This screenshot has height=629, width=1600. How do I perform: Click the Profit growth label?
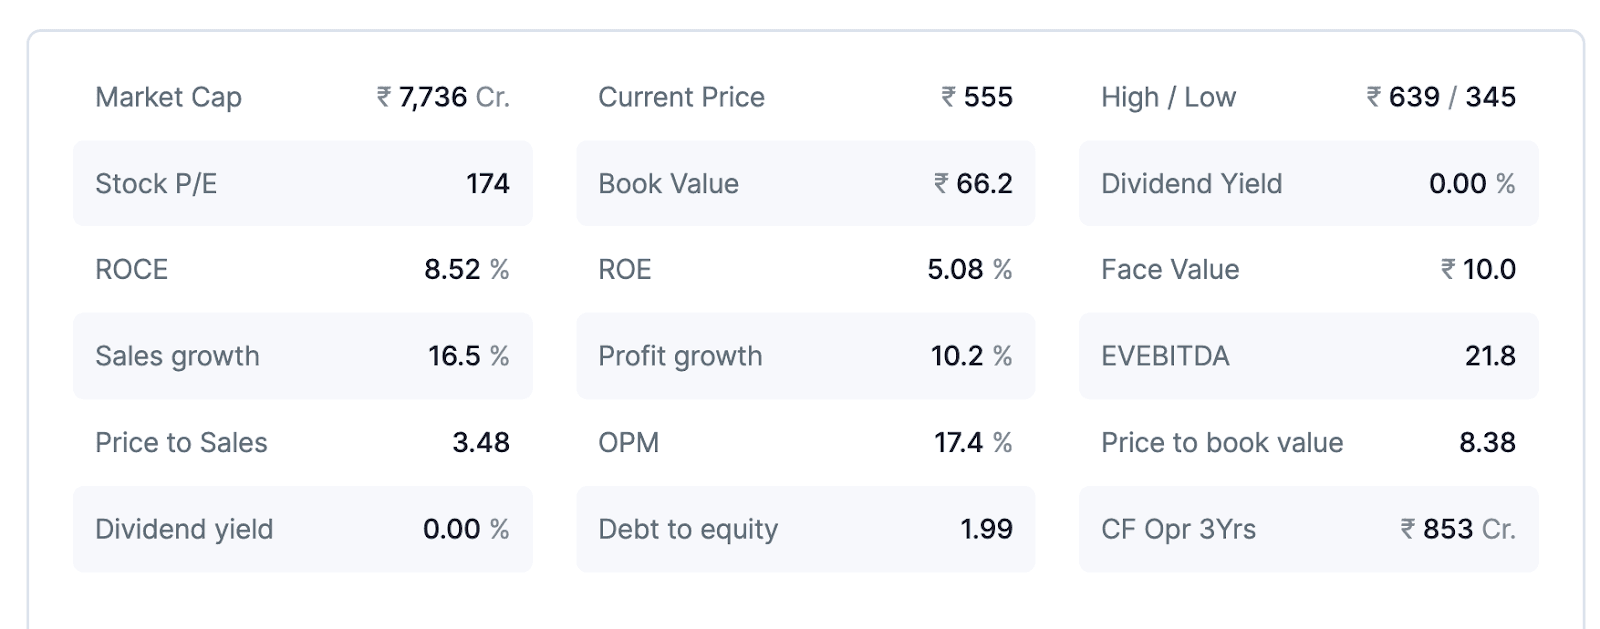[680, 356]
